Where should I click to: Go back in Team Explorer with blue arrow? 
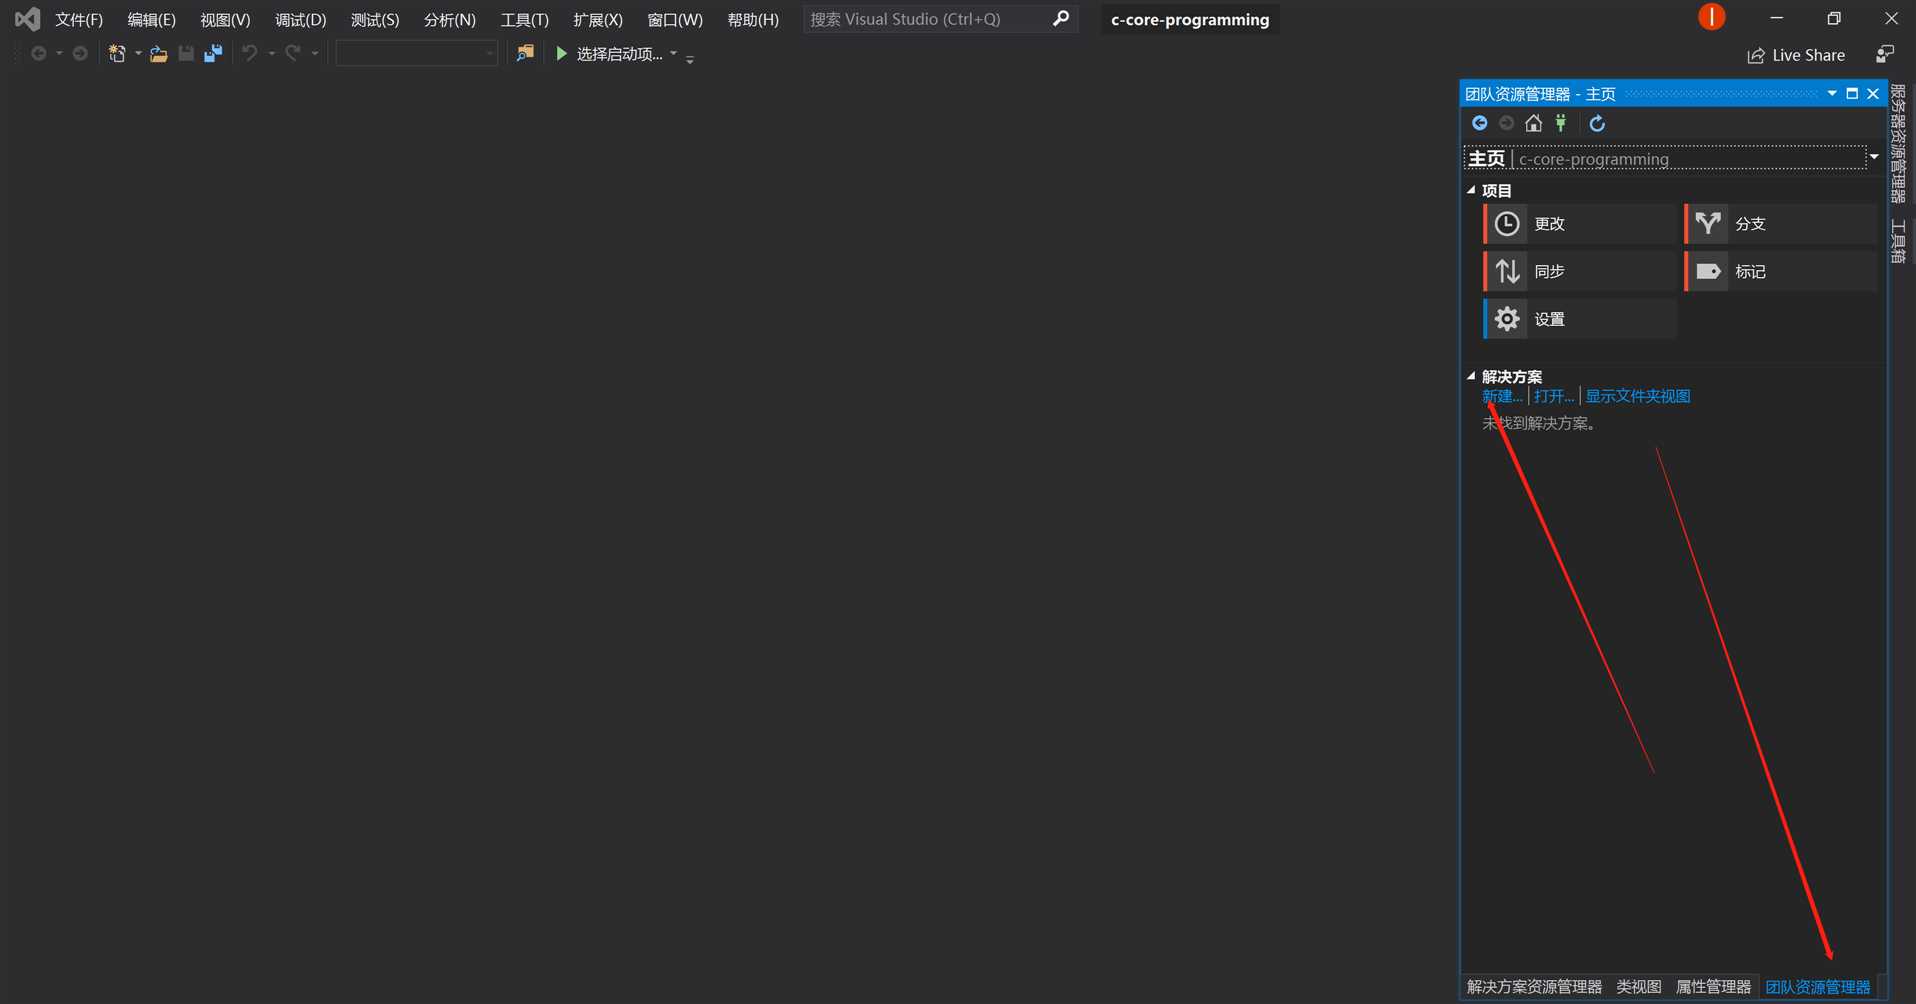click(1479, 123)
